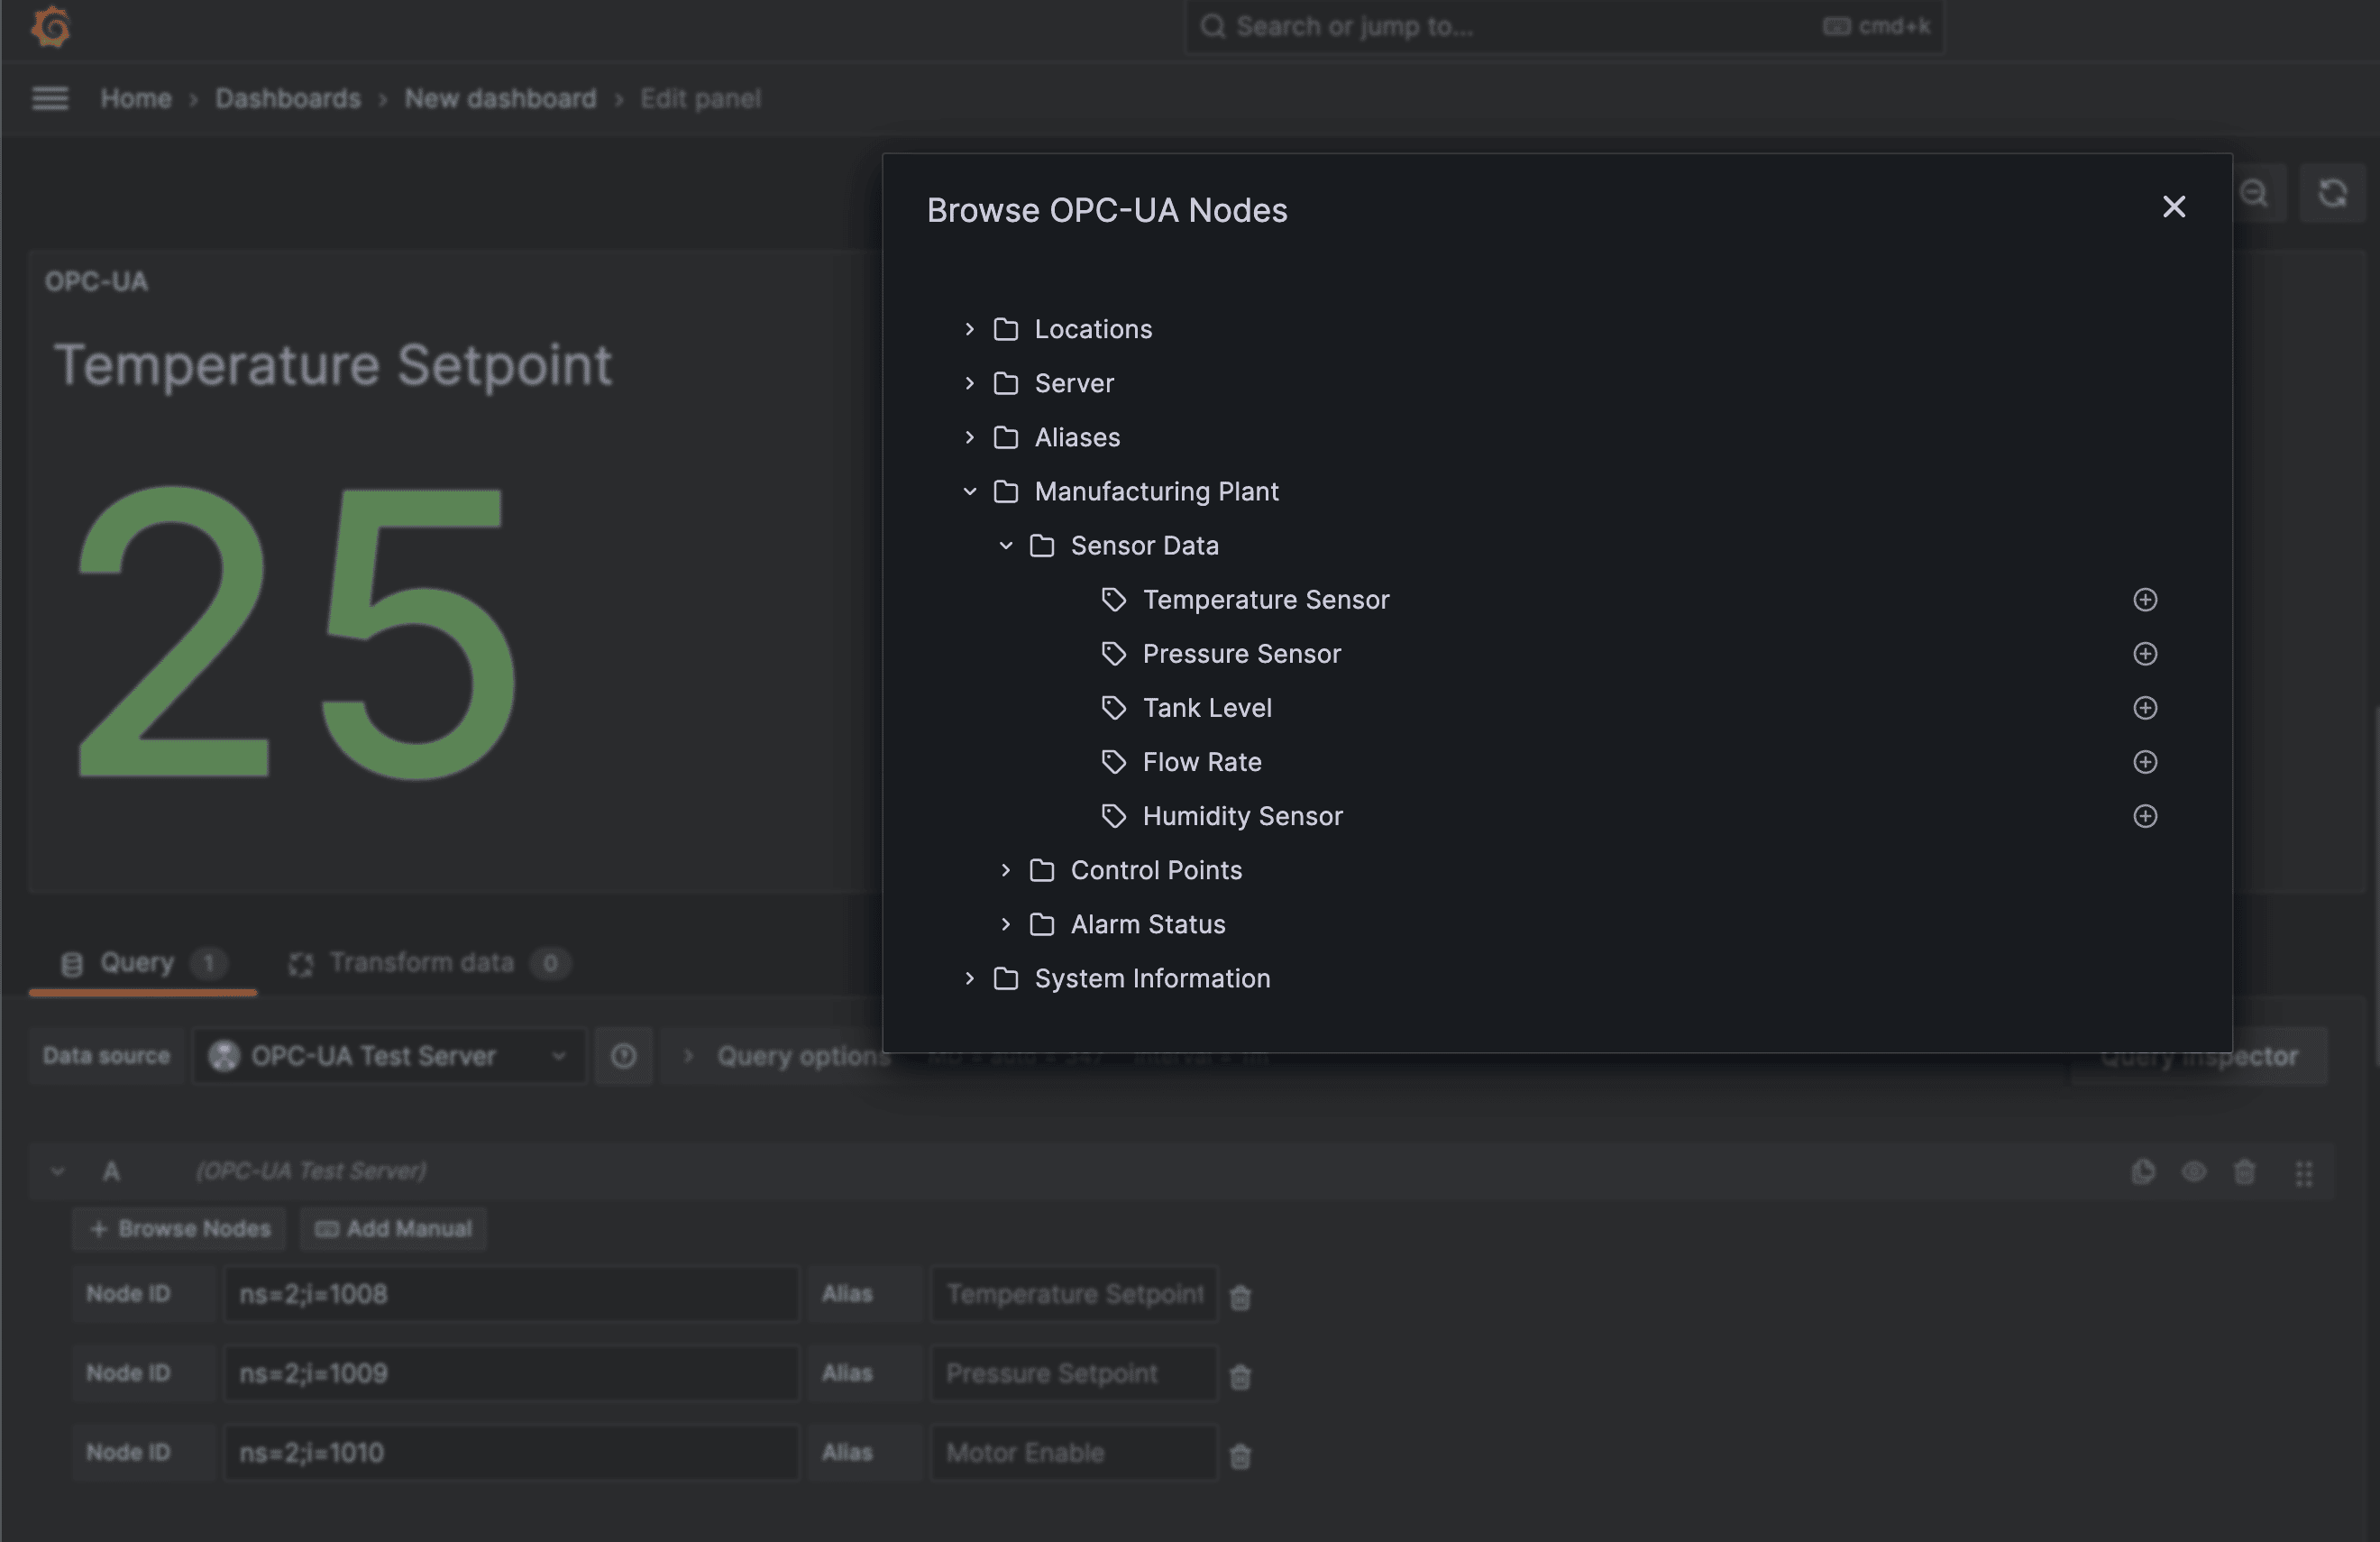The width and height of the screenshot is (2380, 1542).
Task: Click the Control Points folder icon
Action: [x=1041, y=870]
